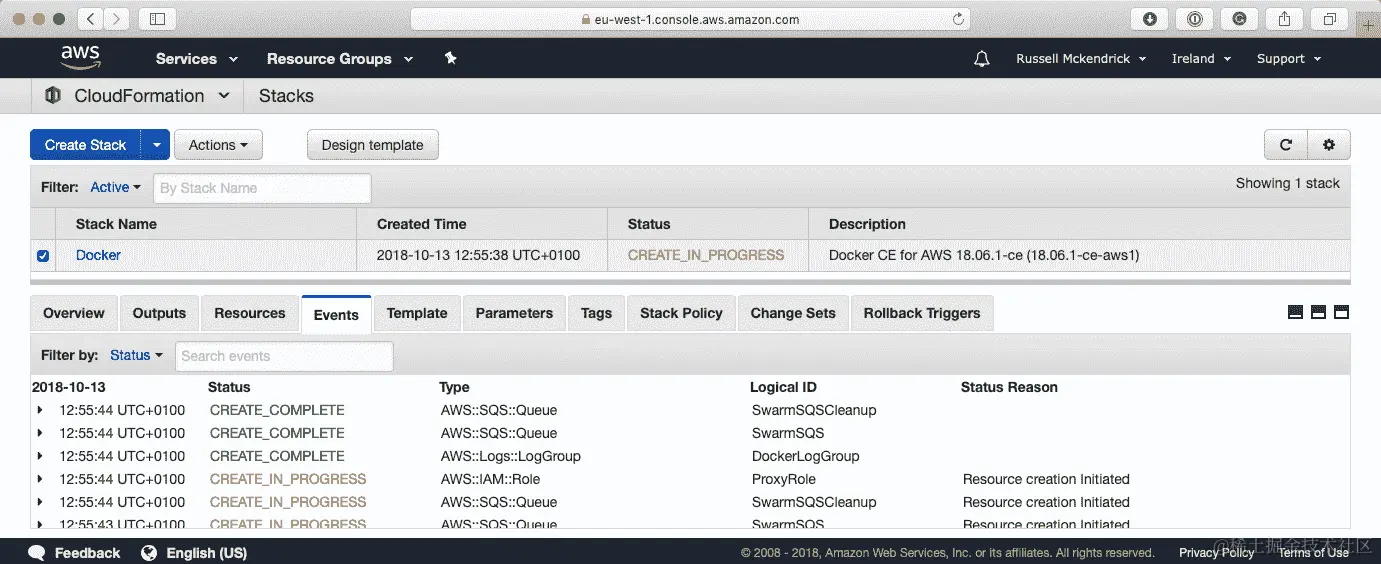
Task: Open the Support dropdown menu
Action: click(x=1289, y=59)
